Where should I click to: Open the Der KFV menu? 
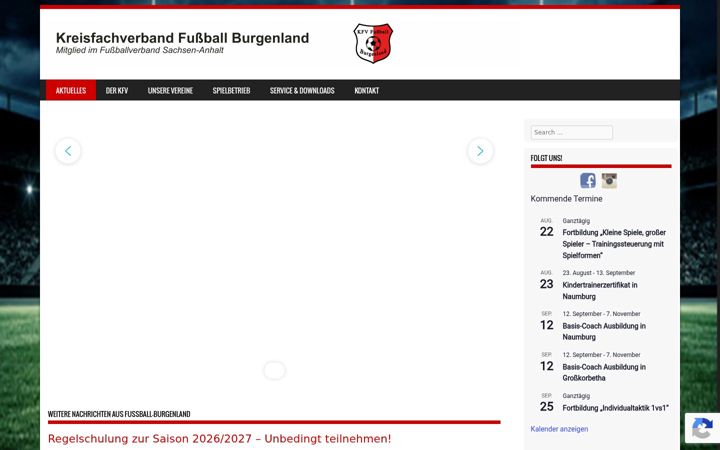pos(117,90)
